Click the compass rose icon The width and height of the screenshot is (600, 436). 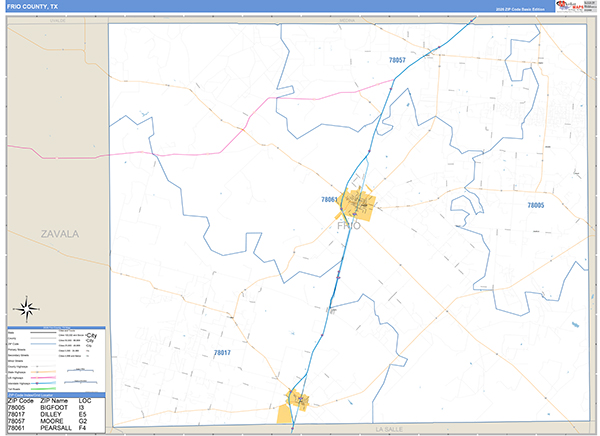coord(26,309)
